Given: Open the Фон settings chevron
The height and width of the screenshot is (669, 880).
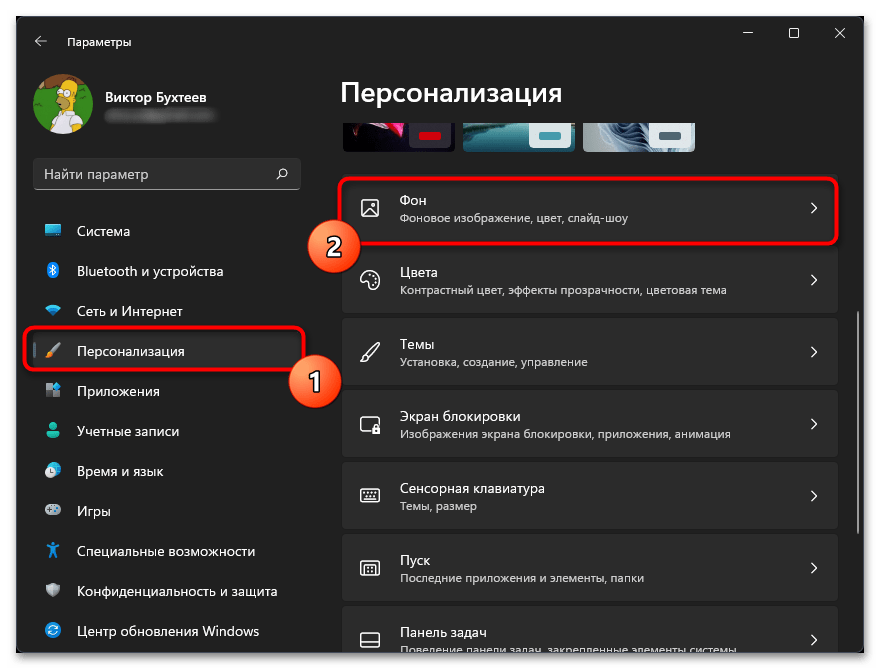Looking at the screenshot, I should (x=814, y=208).
